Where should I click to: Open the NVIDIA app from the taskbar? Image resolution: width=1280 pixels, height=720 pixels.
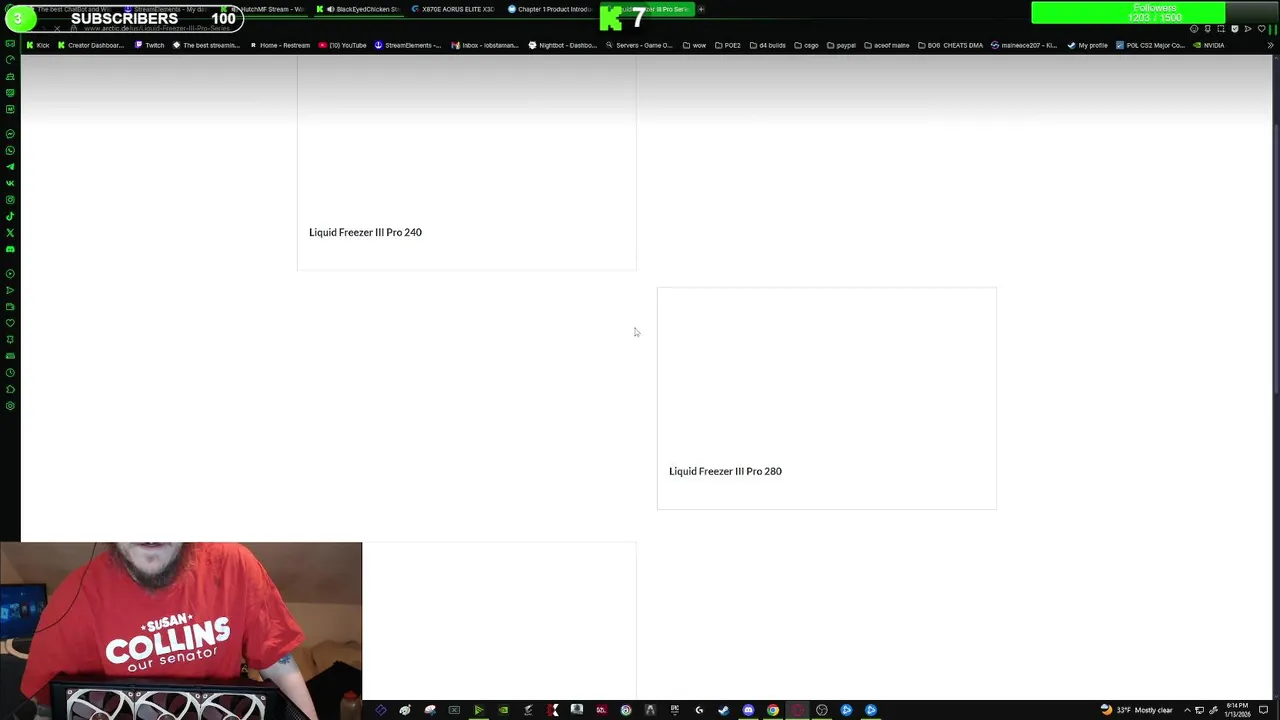click(x=503, y=710)
